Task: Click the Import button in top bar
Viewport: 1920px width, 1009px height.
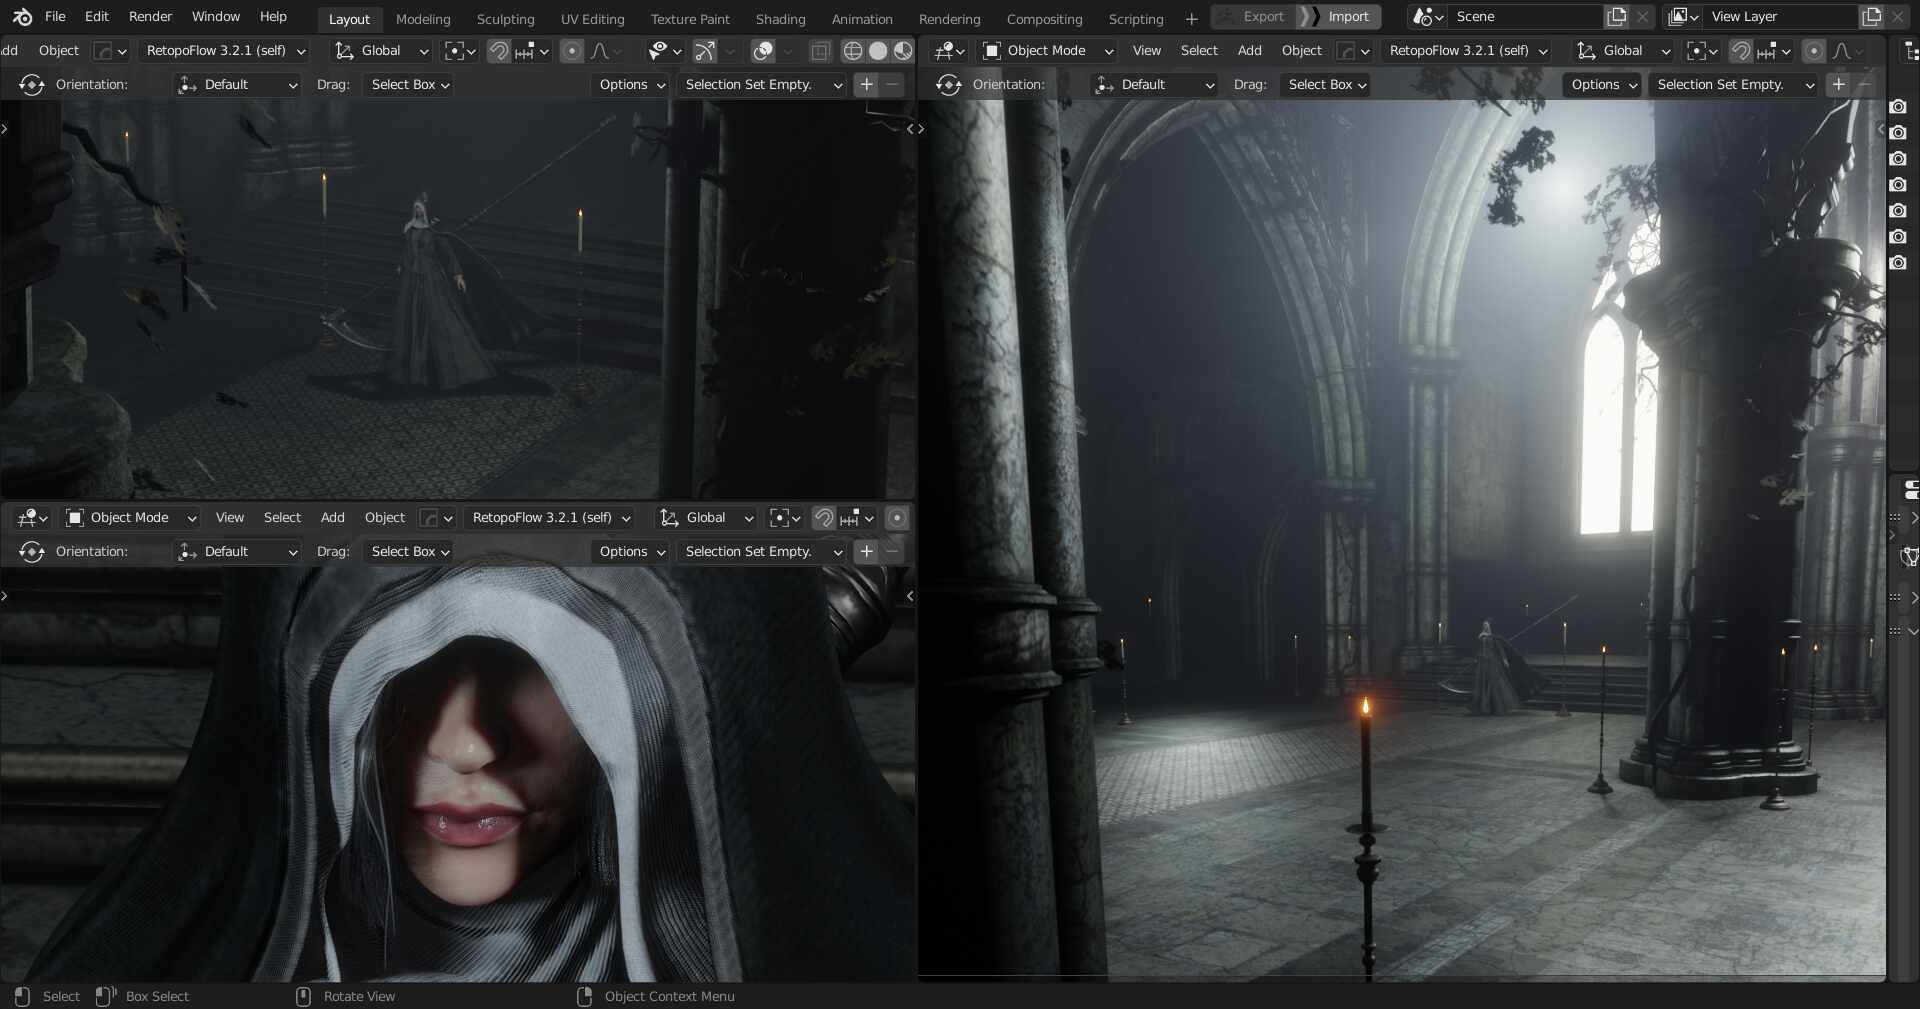Action: coord(1340,17)
